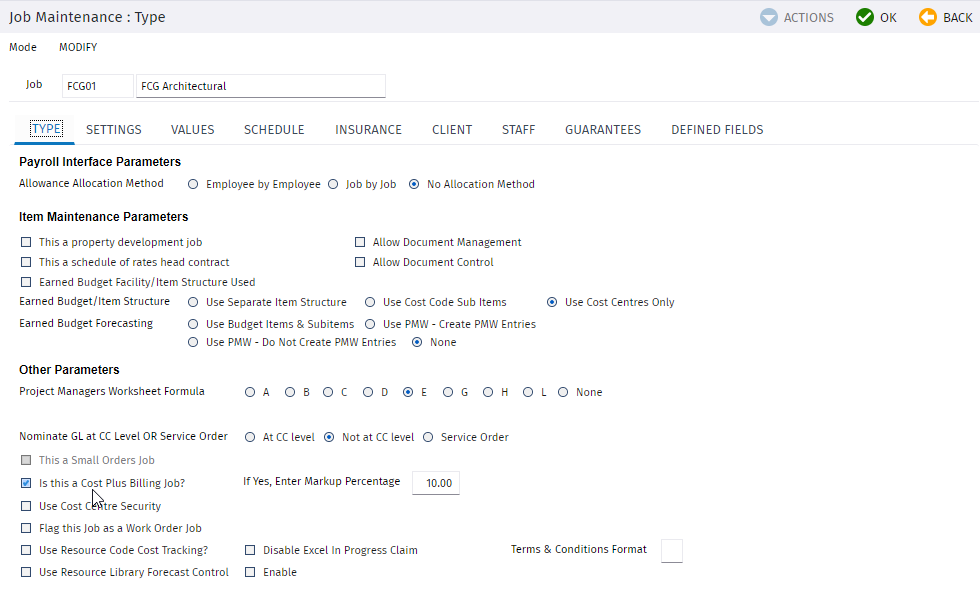Select worksheet formula C

tap(328, 392)
